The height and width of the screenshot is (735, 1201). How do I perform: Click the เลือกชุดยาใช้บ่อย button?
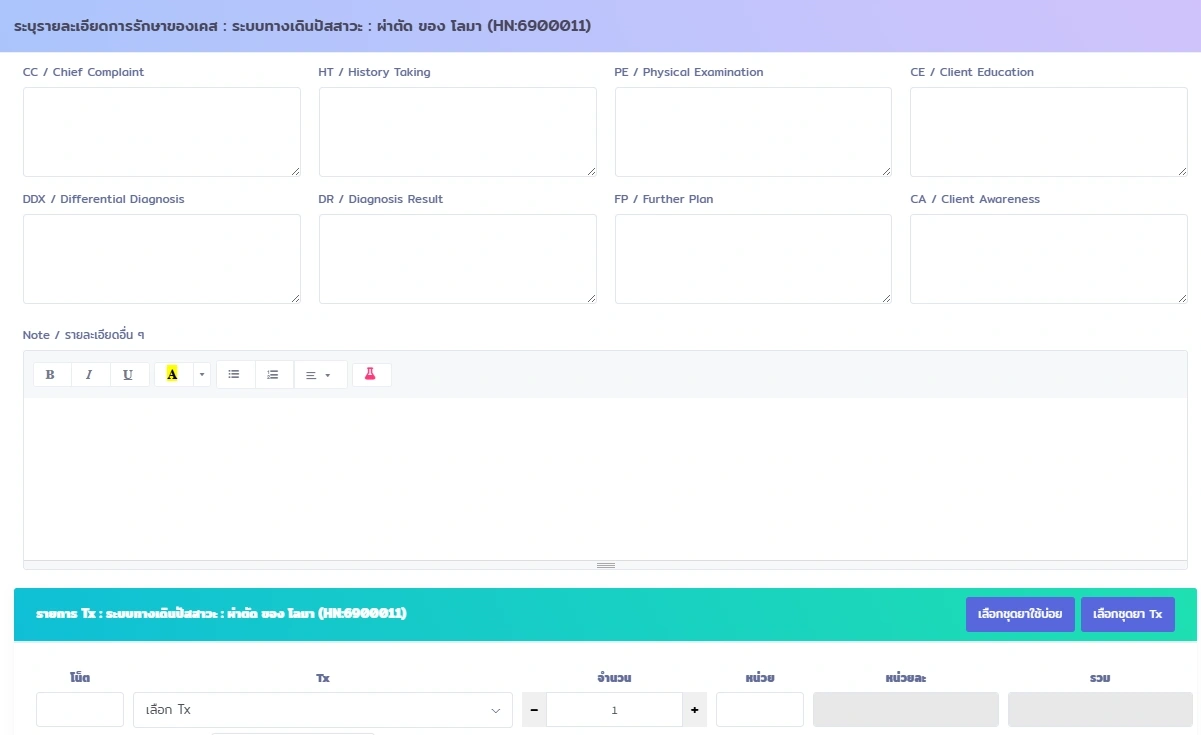point(1020,614)
